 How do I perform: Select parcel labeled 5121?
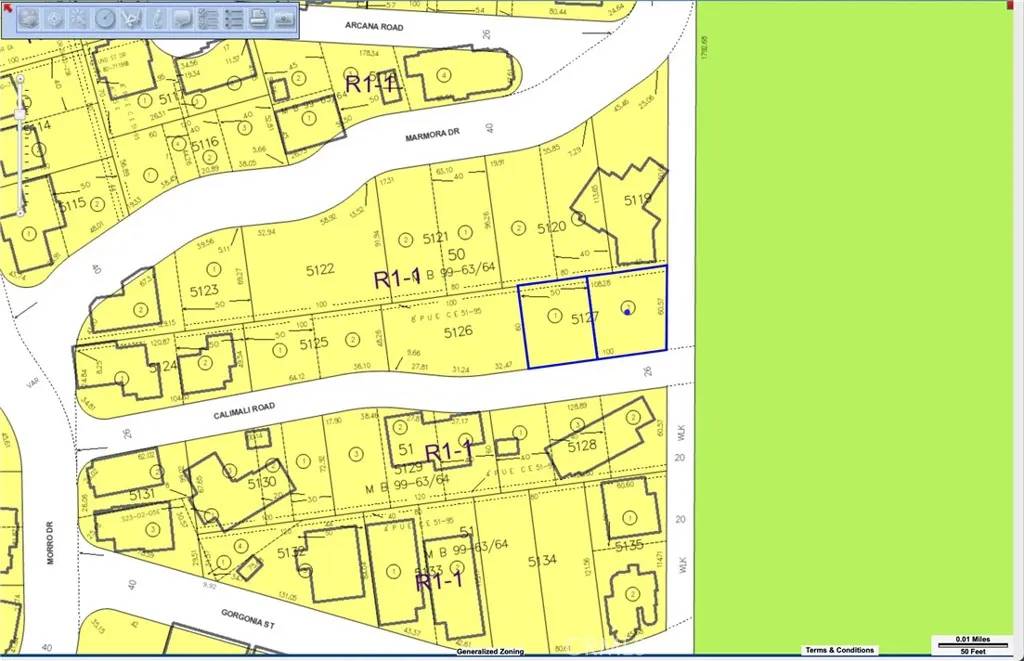pos(435,238)
